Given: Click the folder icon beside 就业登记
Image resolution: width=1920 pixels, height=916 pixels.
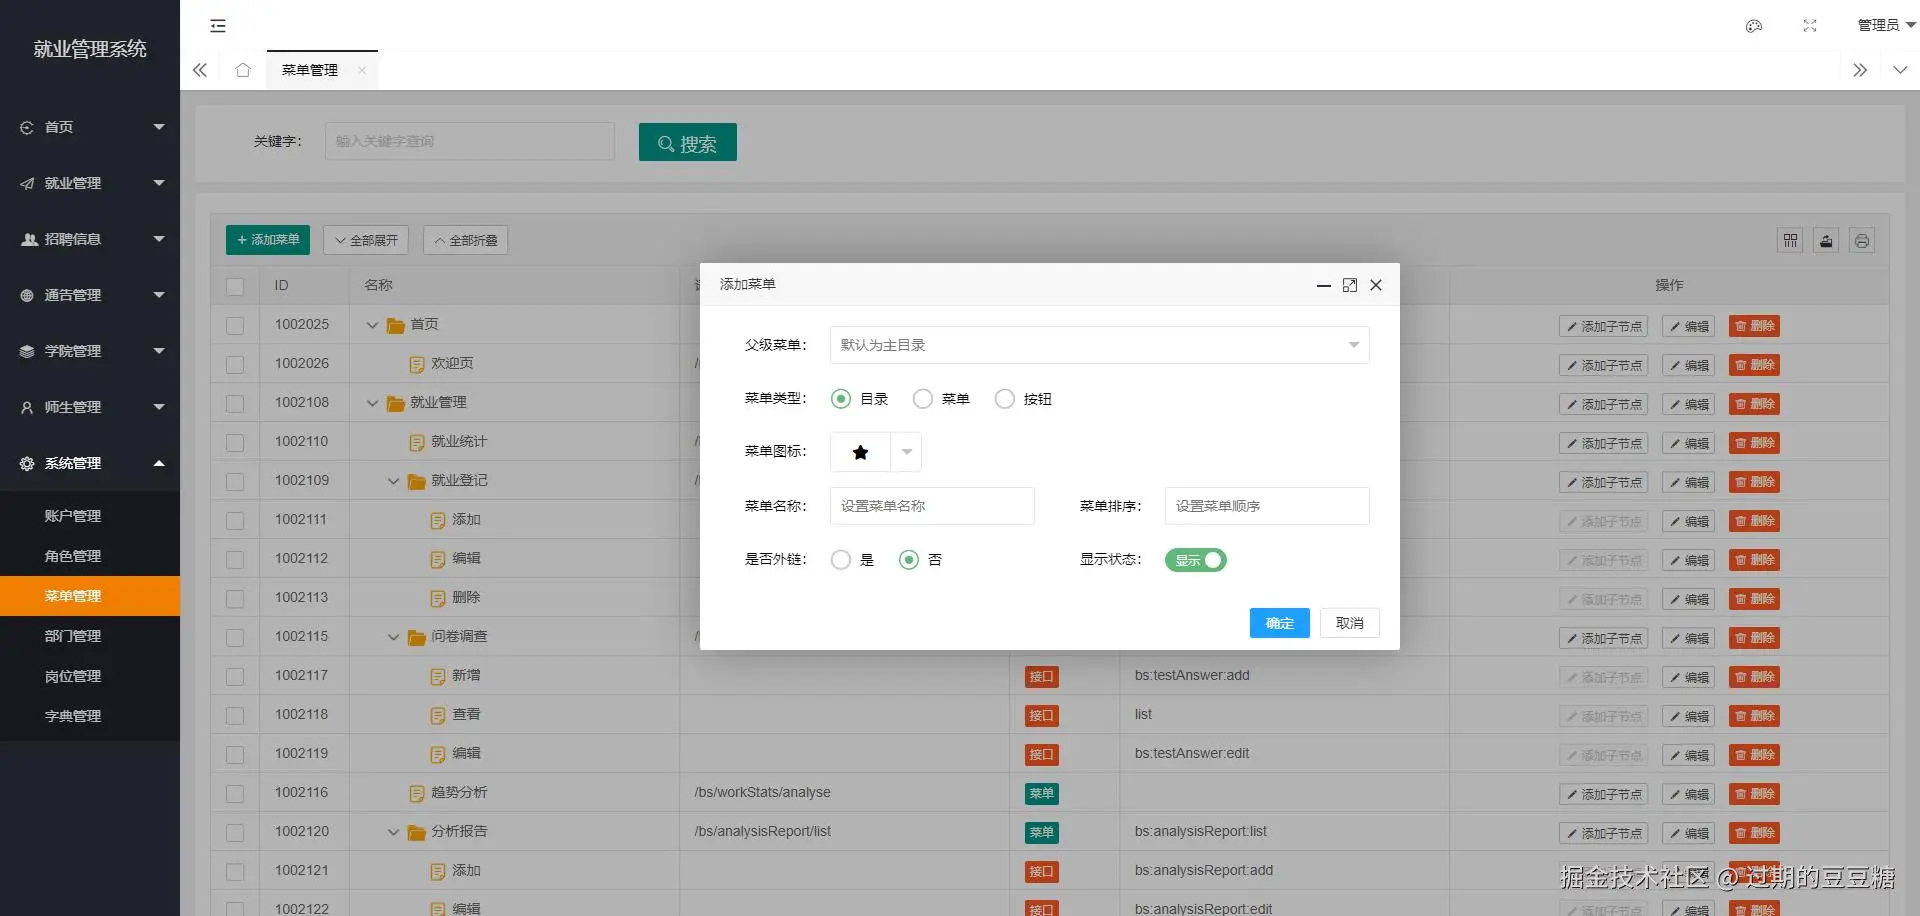Looking at the screenshot, I should point(417,481).
